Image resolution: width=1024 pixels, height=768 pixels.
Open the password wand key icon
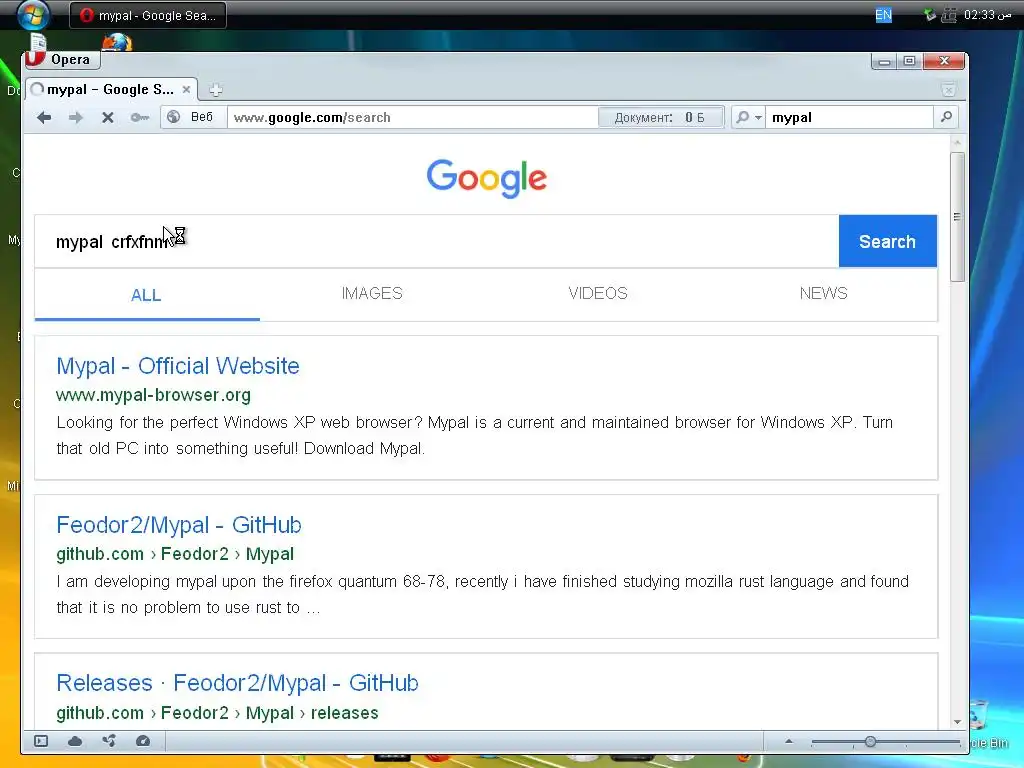(x=140, y=118)
